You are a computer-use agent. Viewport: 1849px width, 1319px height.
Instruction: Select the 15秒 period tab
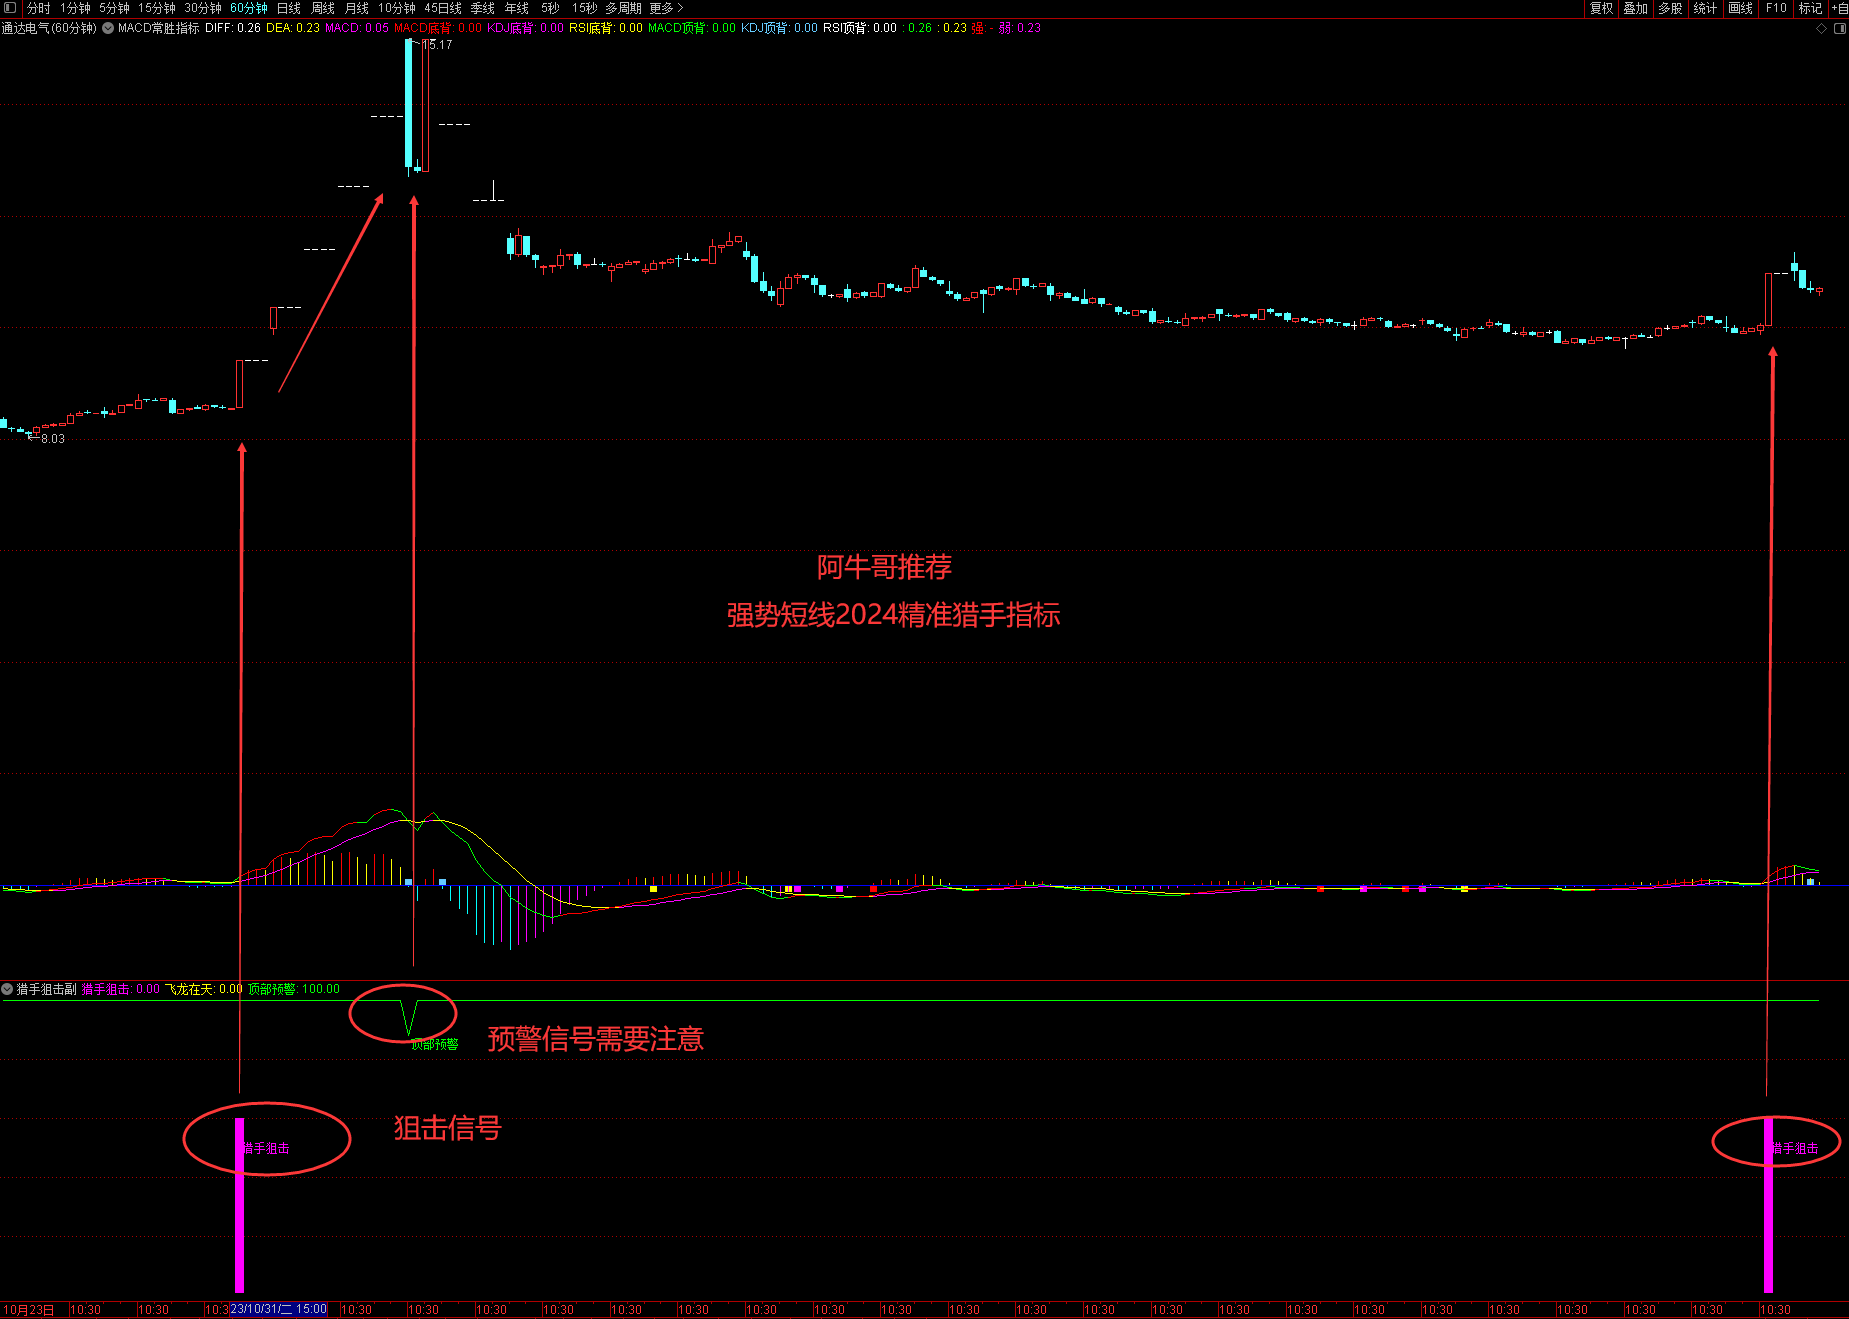click(x=585, y=8)
